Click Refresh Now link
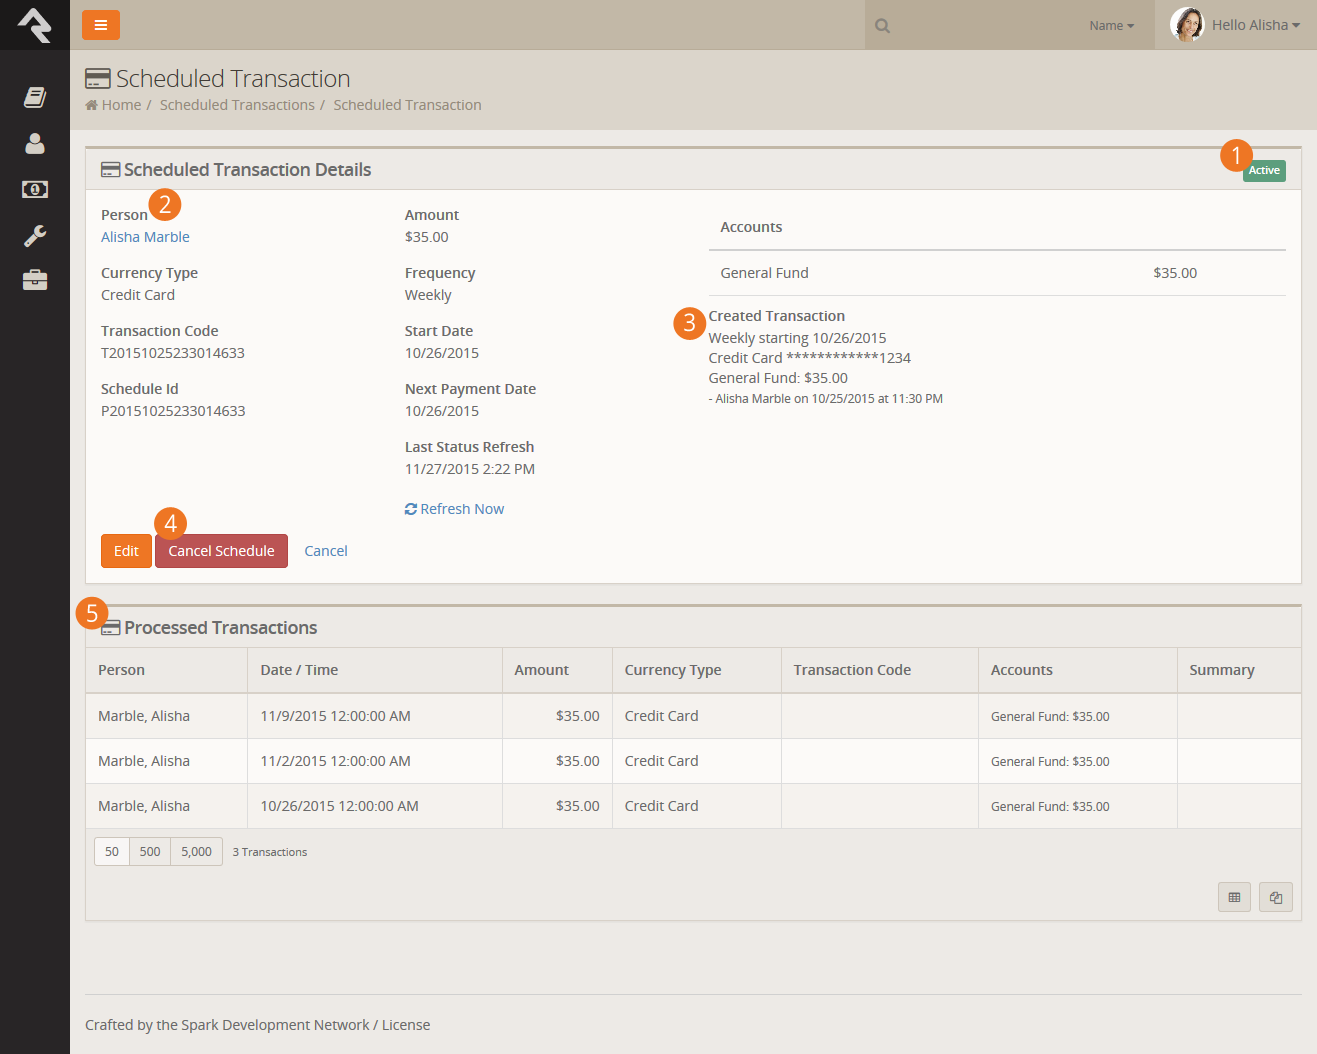1317x1054 pixels. pyautogui.click(x=455, y=509)
